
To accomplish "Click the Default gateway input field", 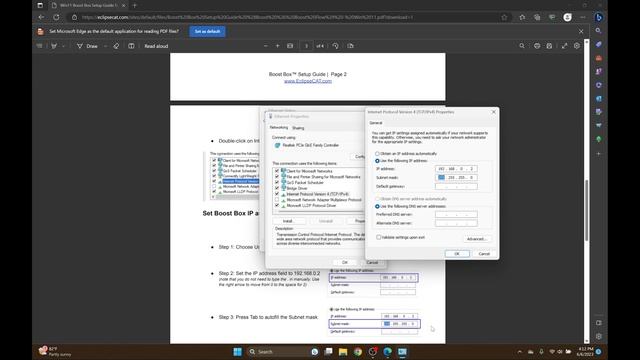I will tap(456, 187).
